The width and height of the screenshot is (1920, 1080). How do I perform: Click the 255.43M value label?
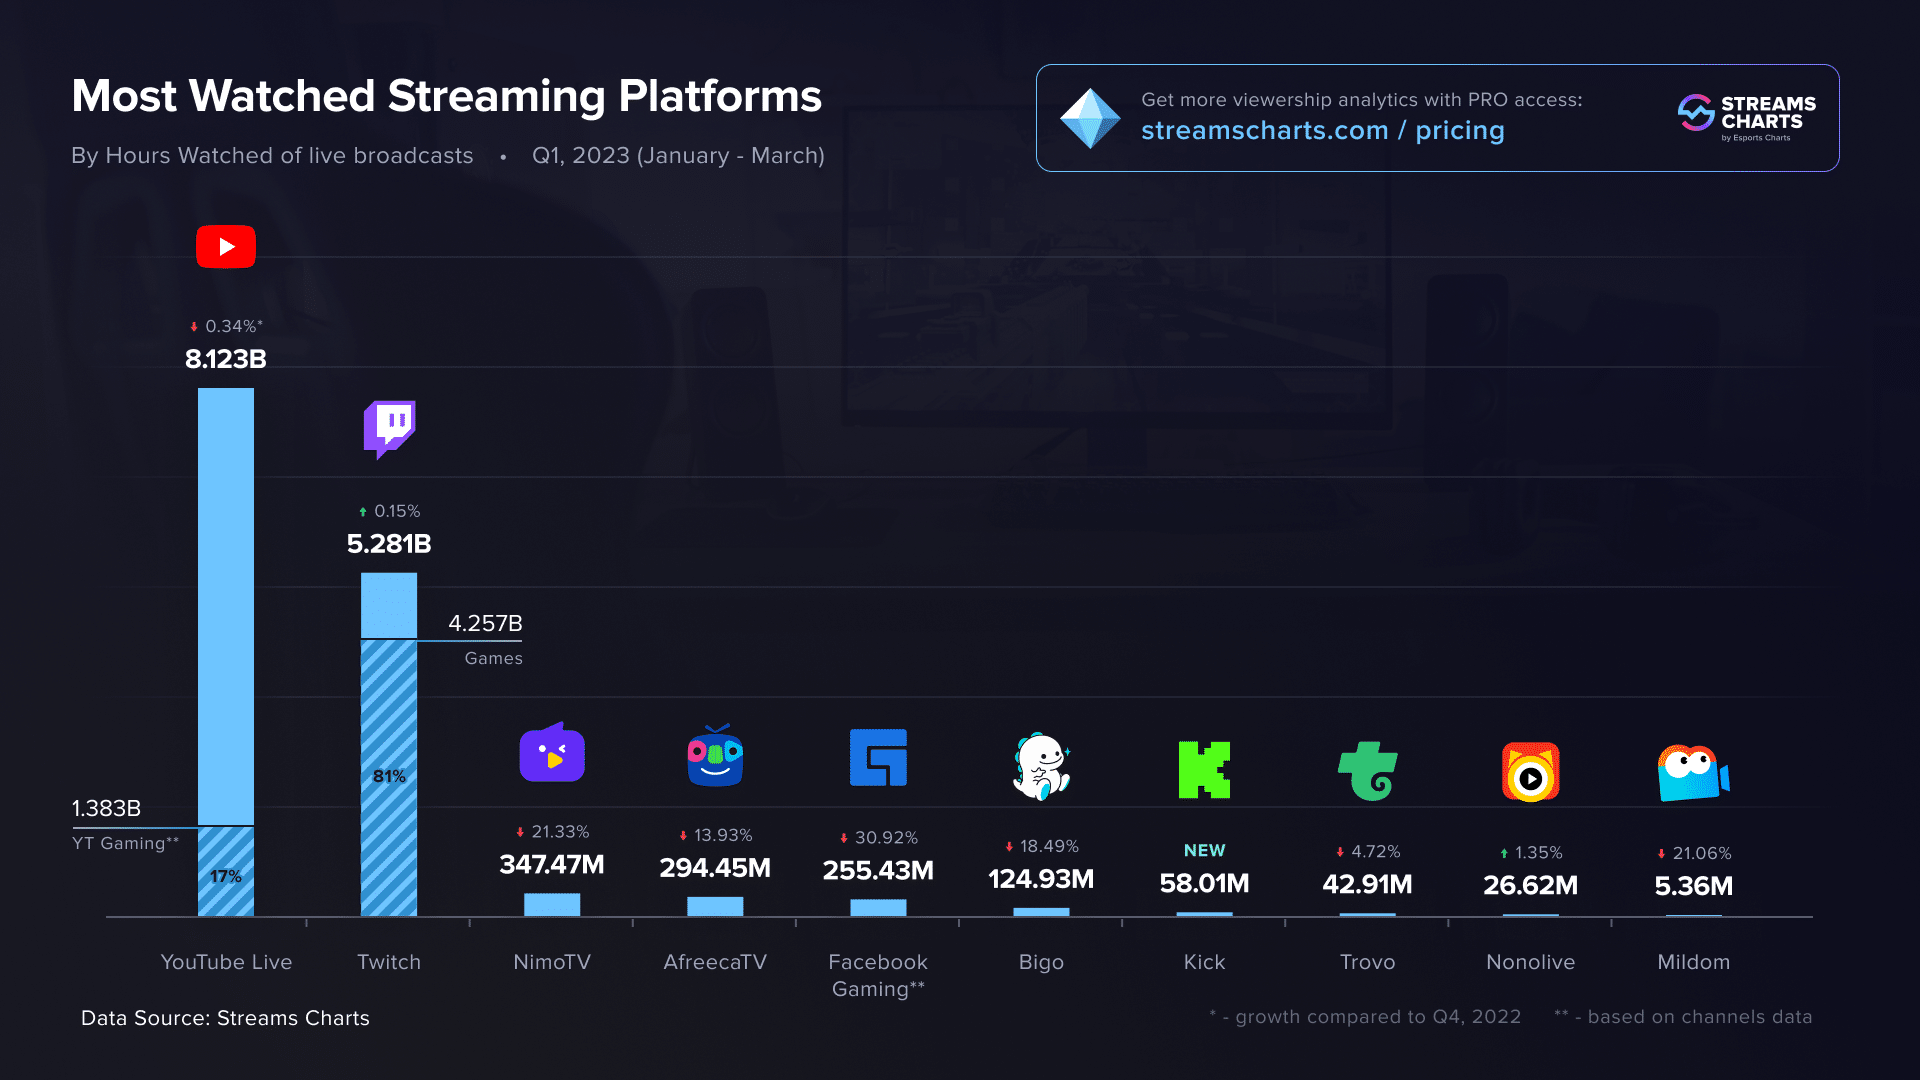click(878, 871)
